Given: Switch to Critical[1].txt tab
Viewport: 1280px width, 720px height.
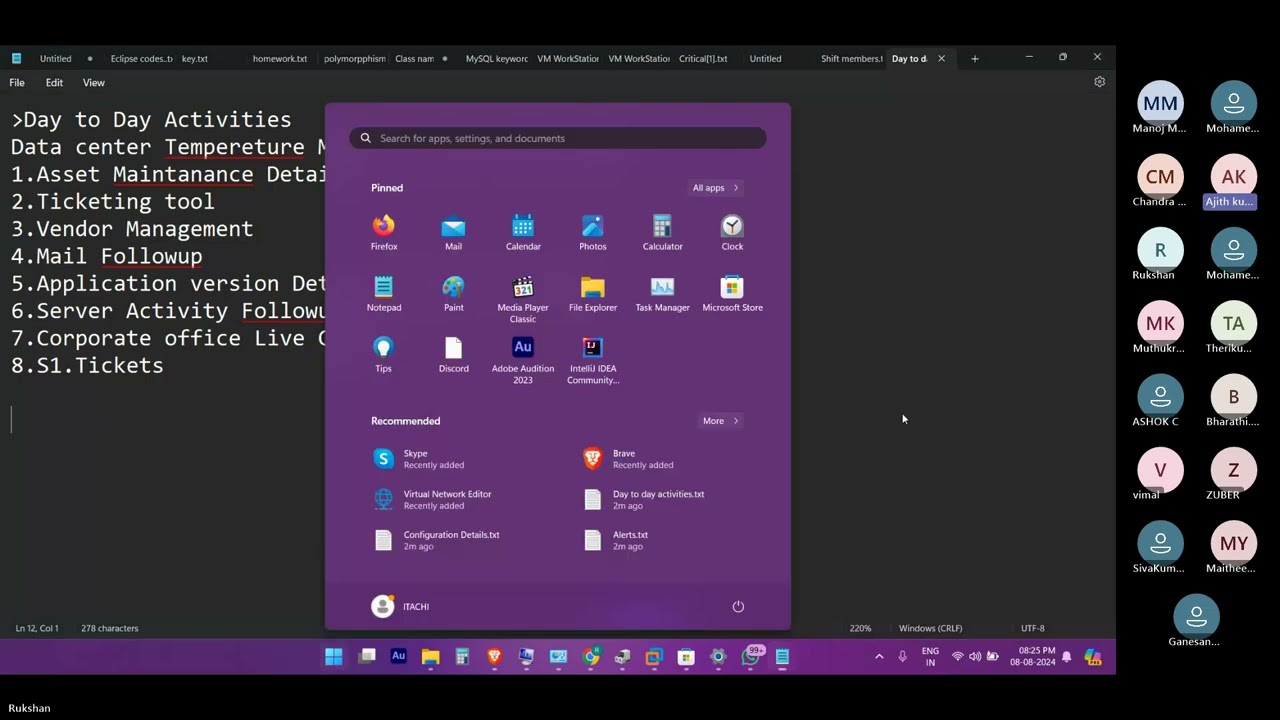Looking at the screenshot, I should (x=703, y=59).
